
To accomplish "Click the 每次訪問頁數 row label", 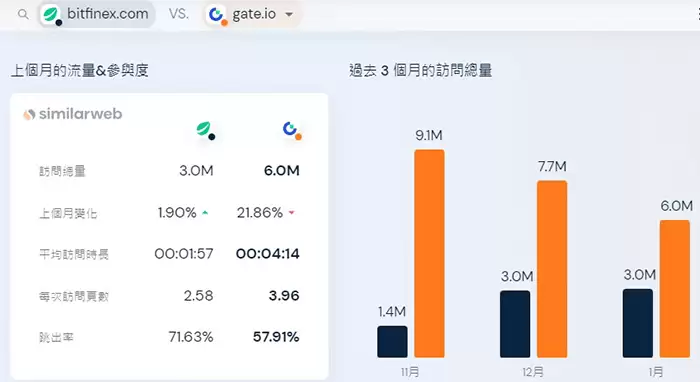I will click(x=74, y=296).
